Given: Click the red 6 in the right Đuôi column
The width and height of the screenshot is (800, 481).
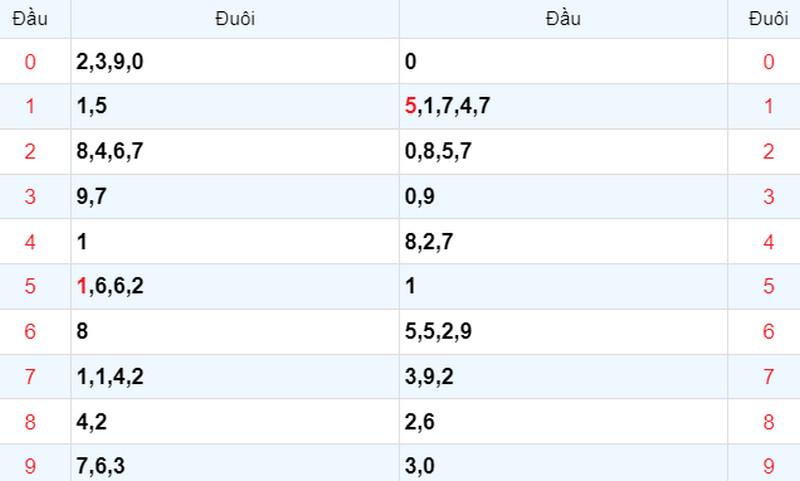Looking at the screenshot, I should click(768, 332).
